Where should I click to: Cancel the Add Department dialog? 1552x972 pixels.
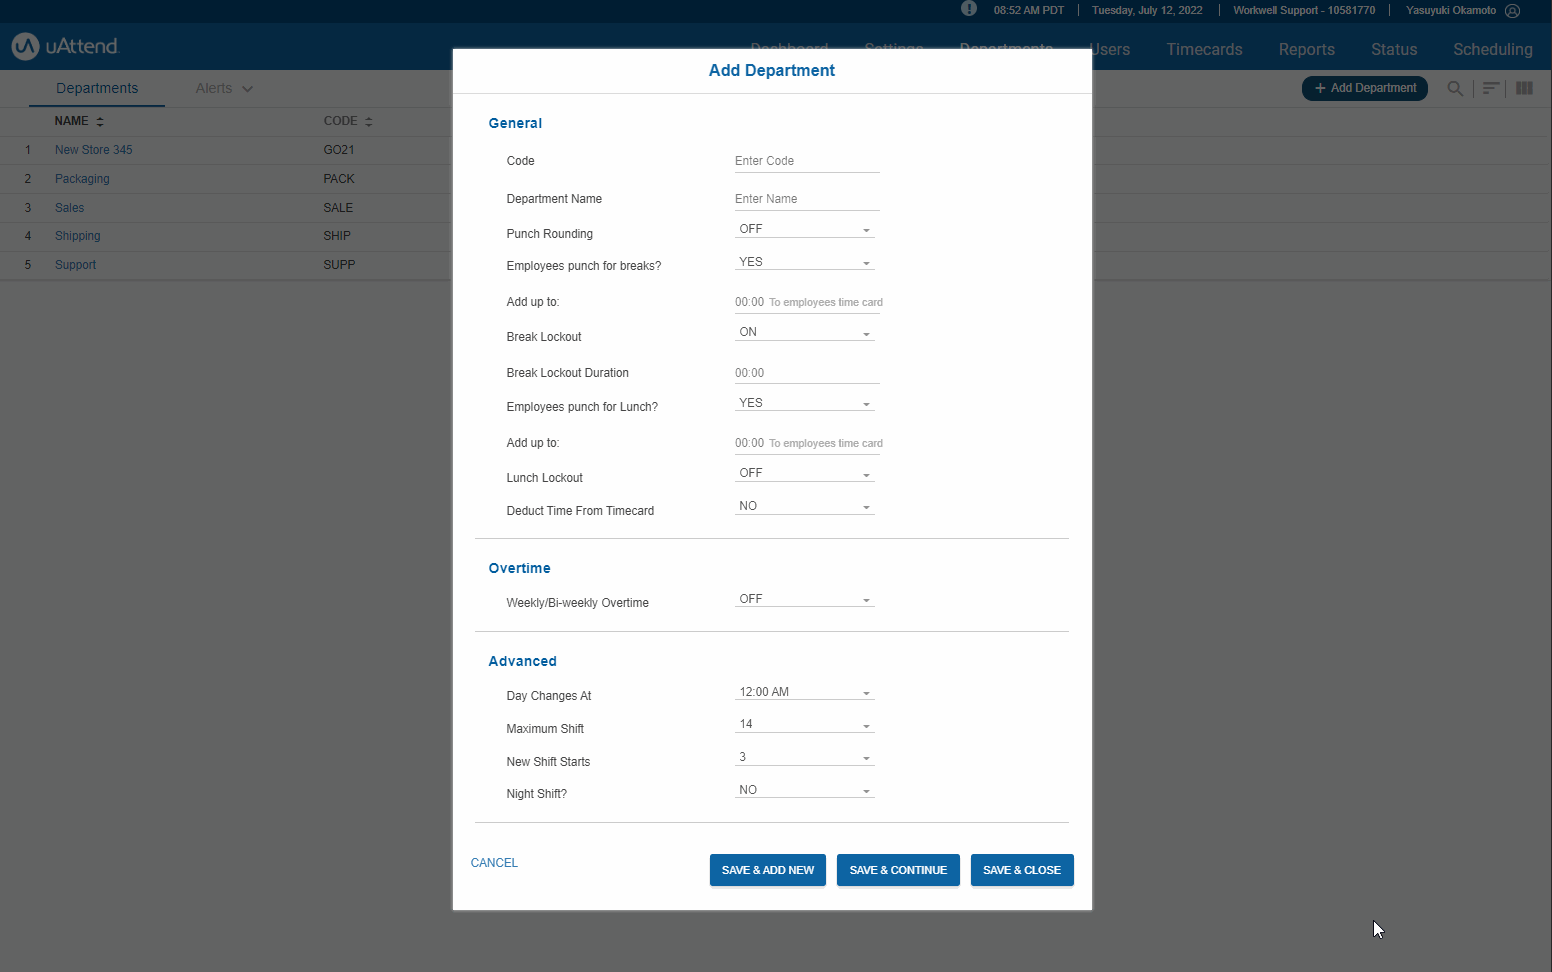point(494,863)
